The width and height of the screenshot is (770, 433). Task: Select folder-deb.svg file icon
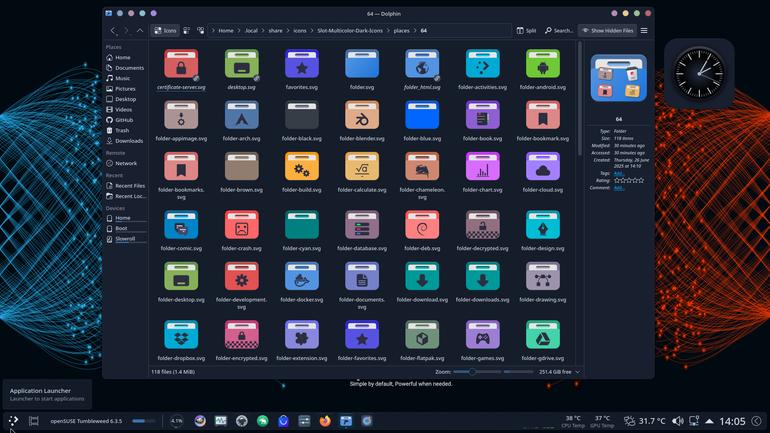[x=422, y=225]
